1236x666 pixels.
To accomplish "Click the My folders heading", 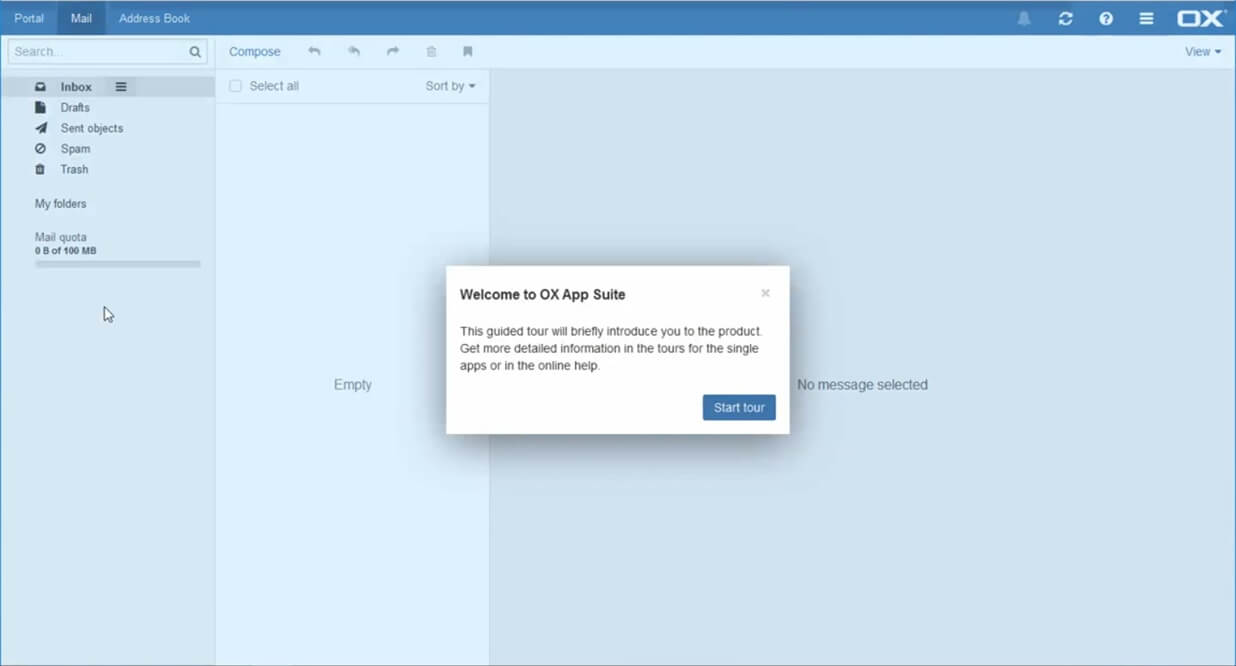I will [x=60, y=203].
